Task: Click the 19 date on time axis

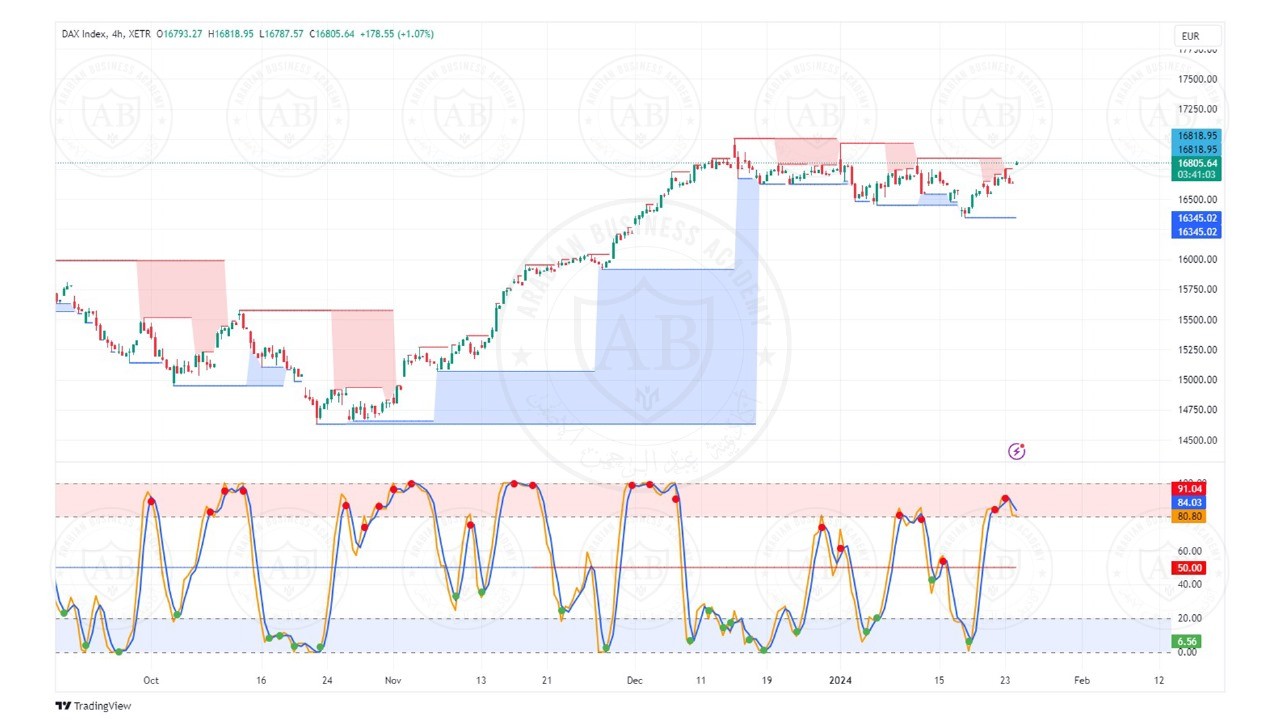Action: pos(766,680)
